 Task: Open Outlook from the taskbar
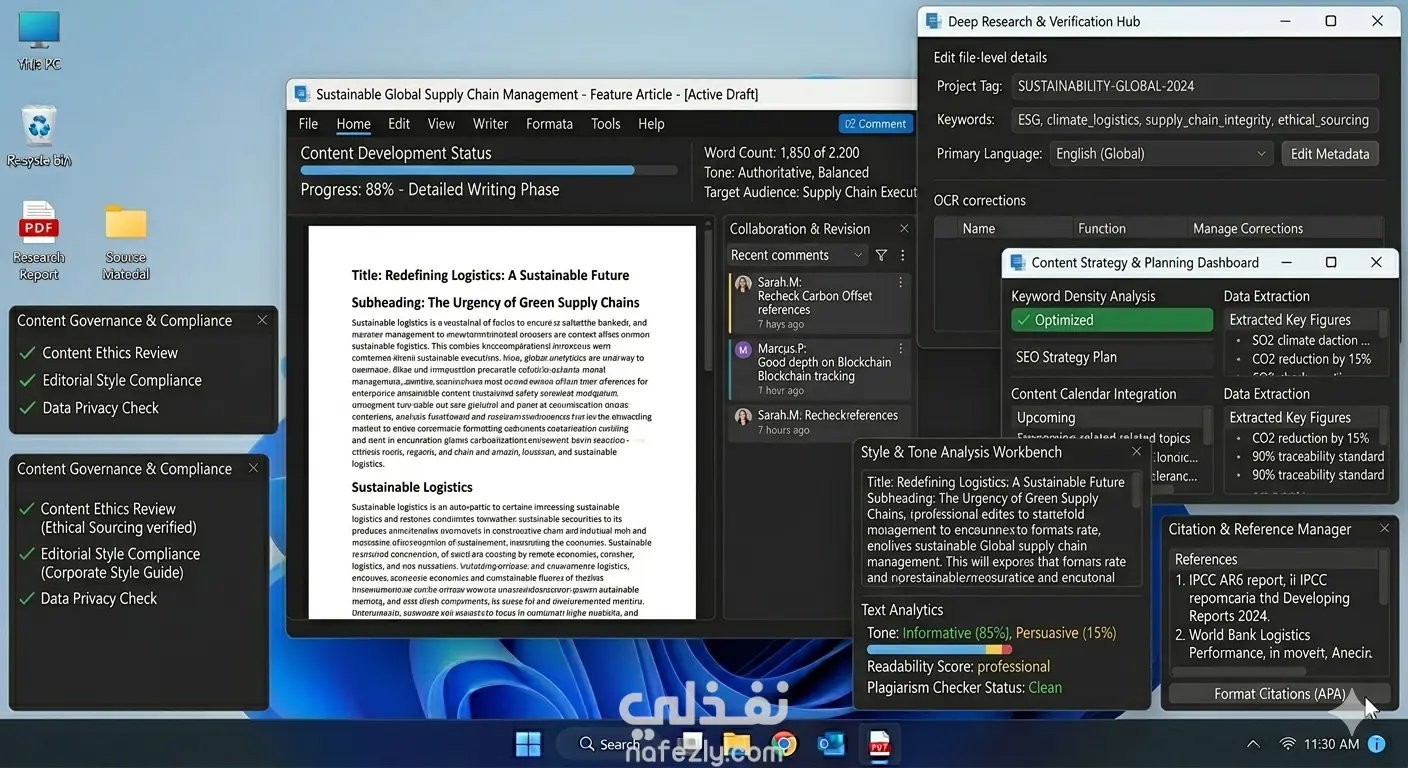(x=831, y=744)
